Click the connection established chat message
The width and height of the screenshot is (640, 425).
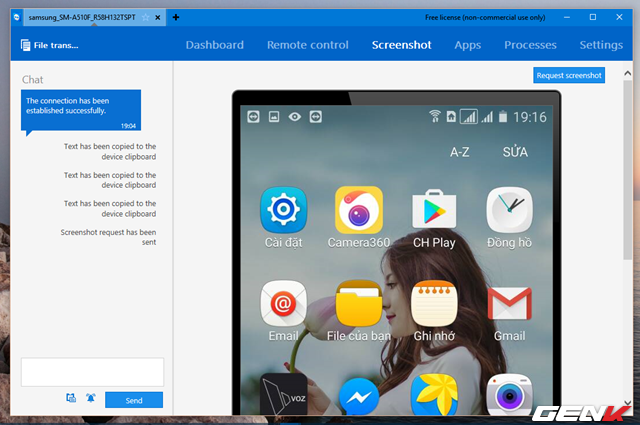tap(81, 110)
